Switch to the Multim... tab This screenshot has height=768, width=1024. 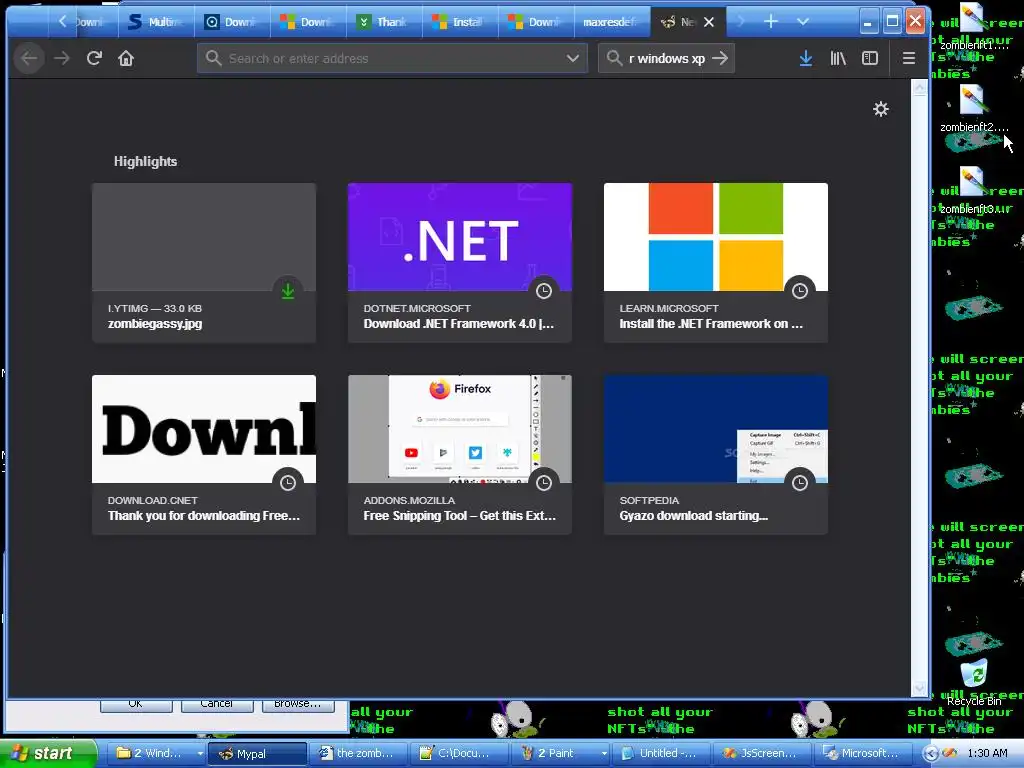coord(156,22)
